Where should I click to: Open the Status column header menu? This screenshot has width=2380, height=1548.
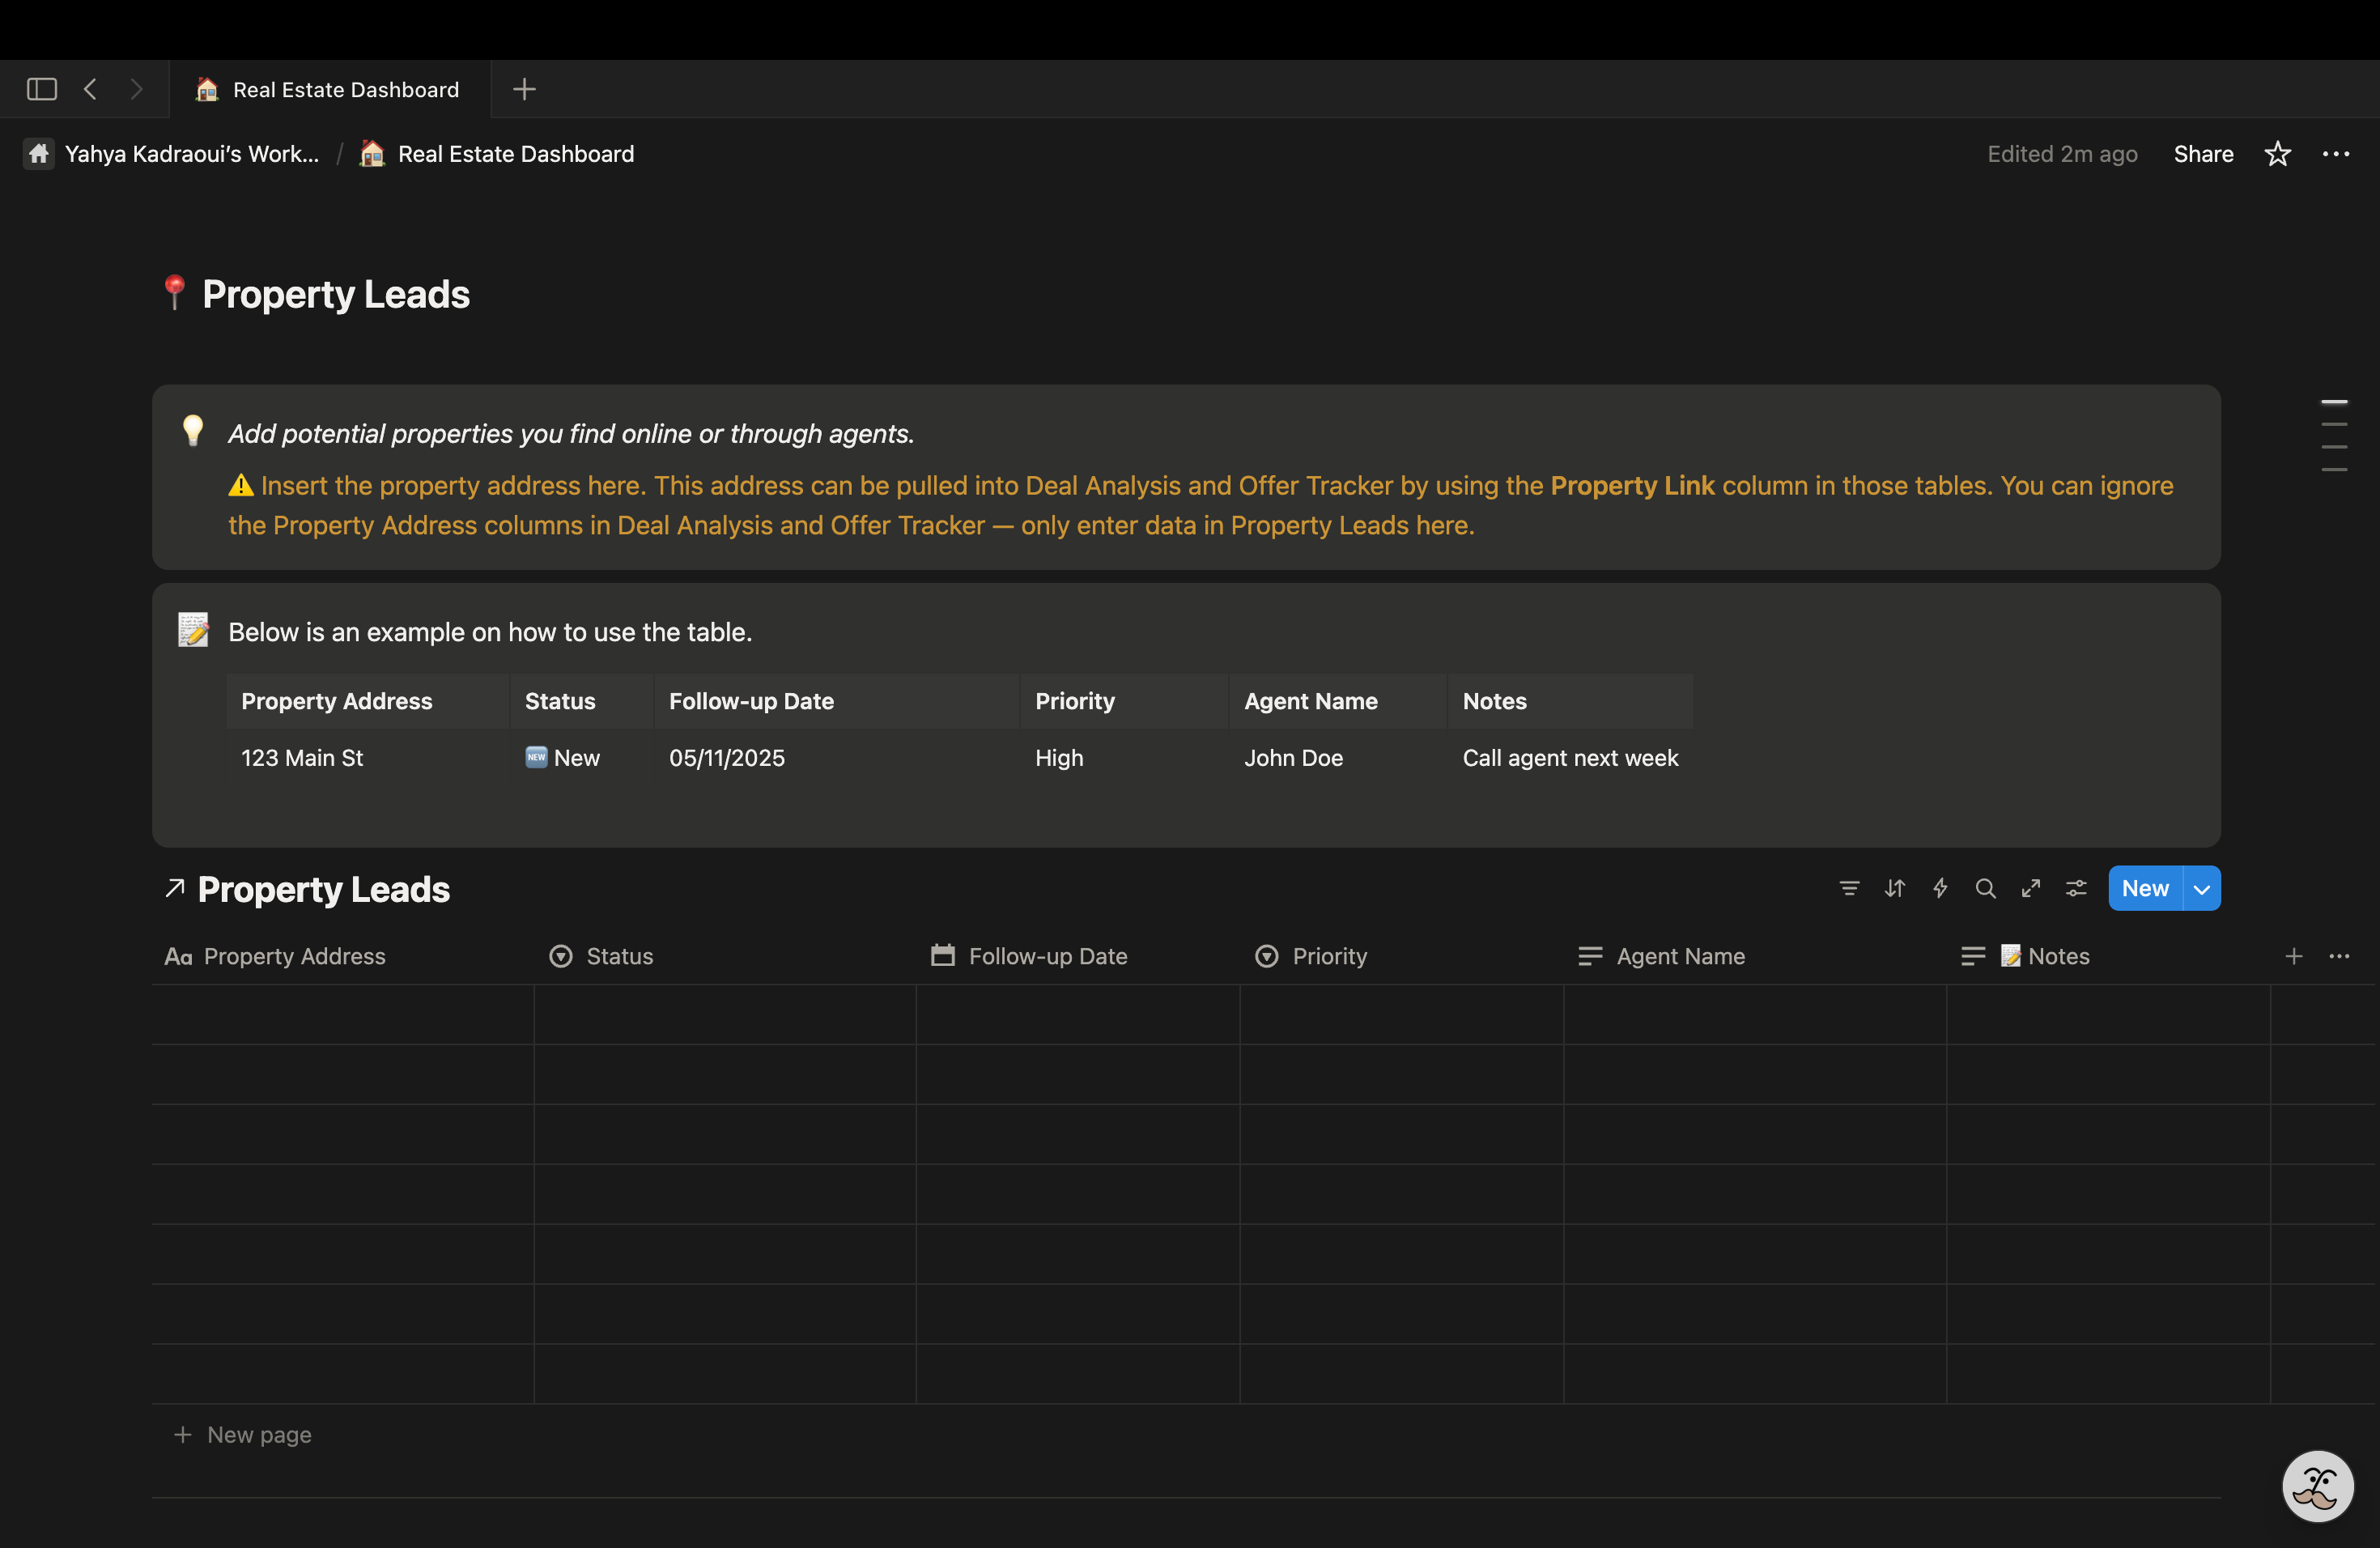coord(619,956)
